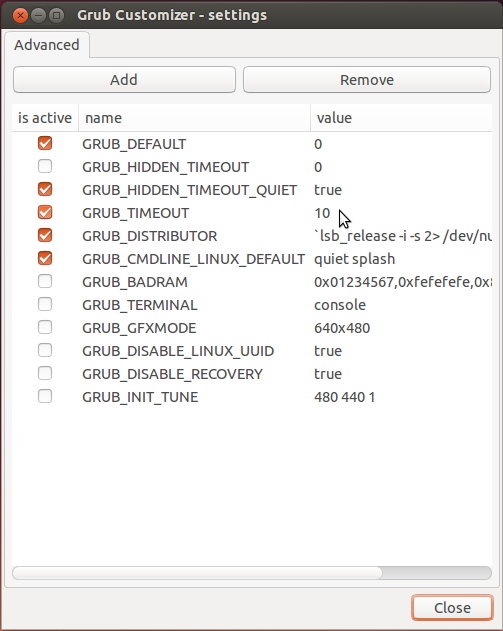Disable the GRUB_DISTRIBUTOR checkbox
This screenshot has width=503, height=631.
pyautogui.click(x=45, y=235)
